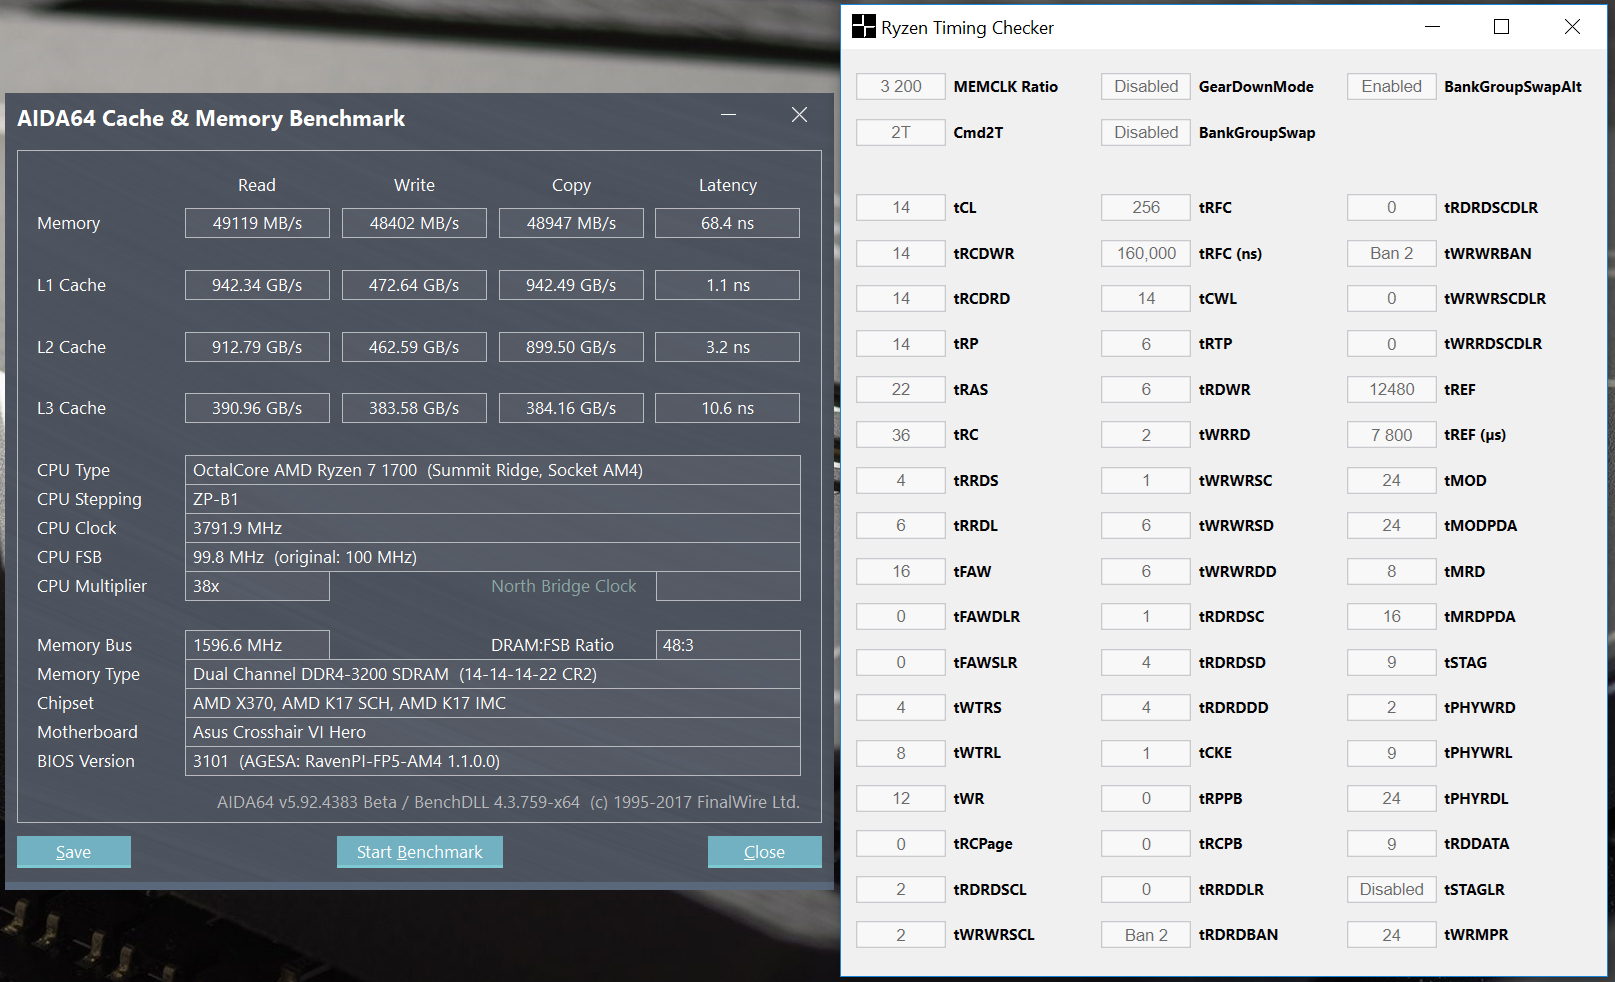Close the Ryzen Timing Checker window
Viewport: 1615px width, 982px height.
coord(1572,27)
